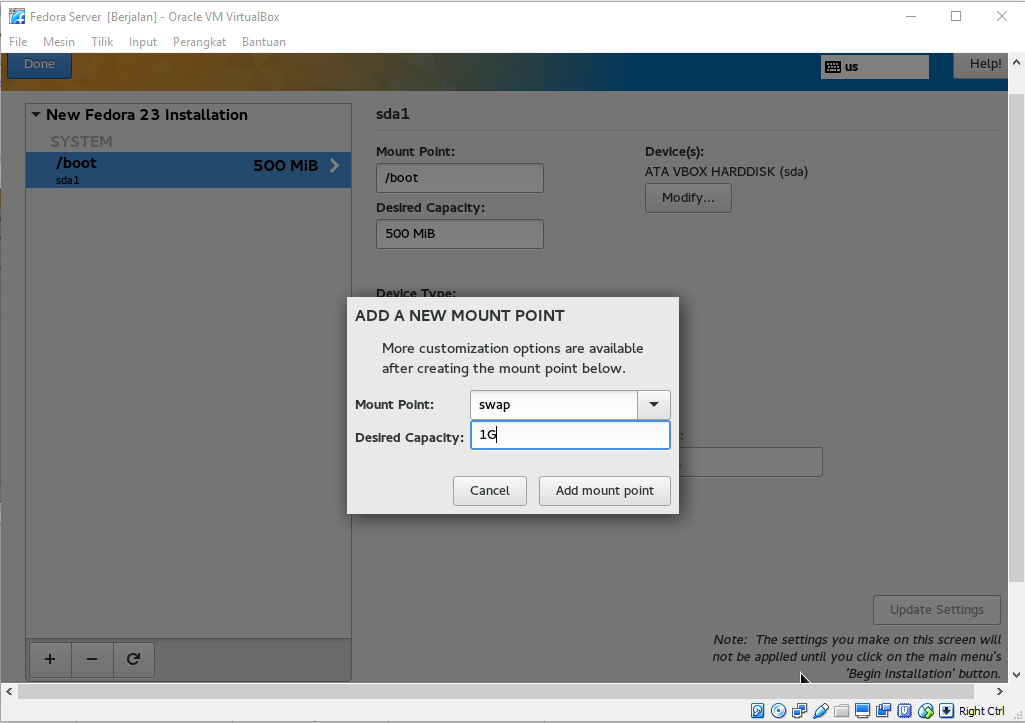Click the hard disk activity icon in VirtualBox status bar
The height and width of the screenshot is (723, 1025).
(758, 711)
